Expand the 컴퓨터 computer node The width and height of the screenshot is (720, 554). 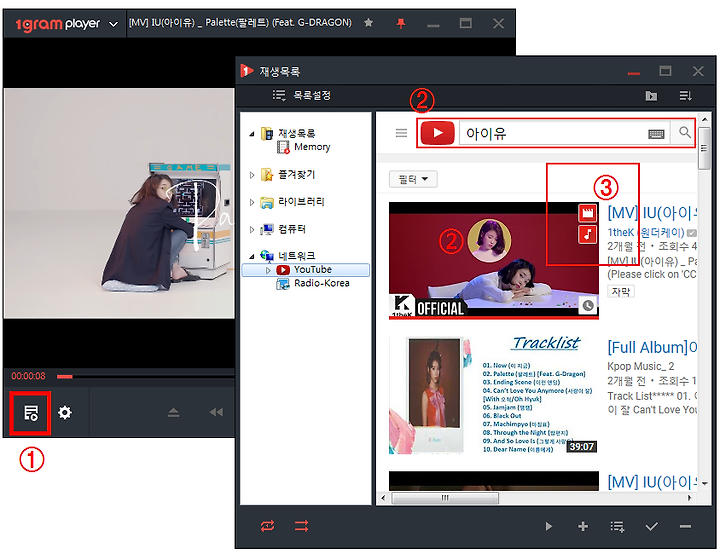point(252,229)
